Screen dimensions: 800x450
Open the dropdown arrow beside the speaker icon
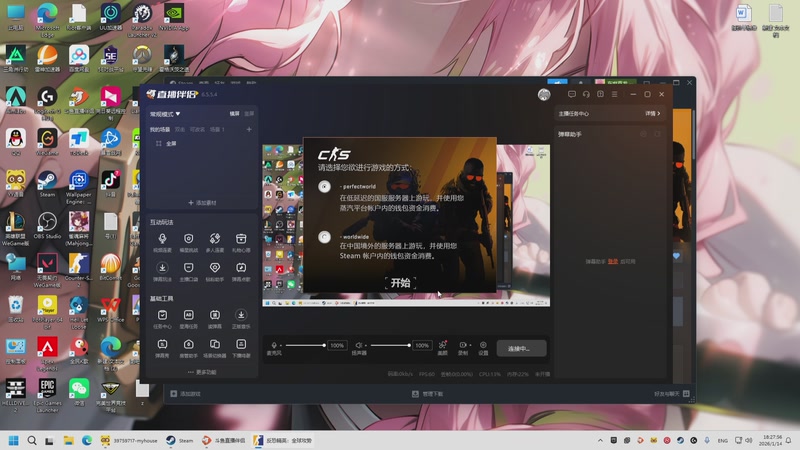pos(366,345)
